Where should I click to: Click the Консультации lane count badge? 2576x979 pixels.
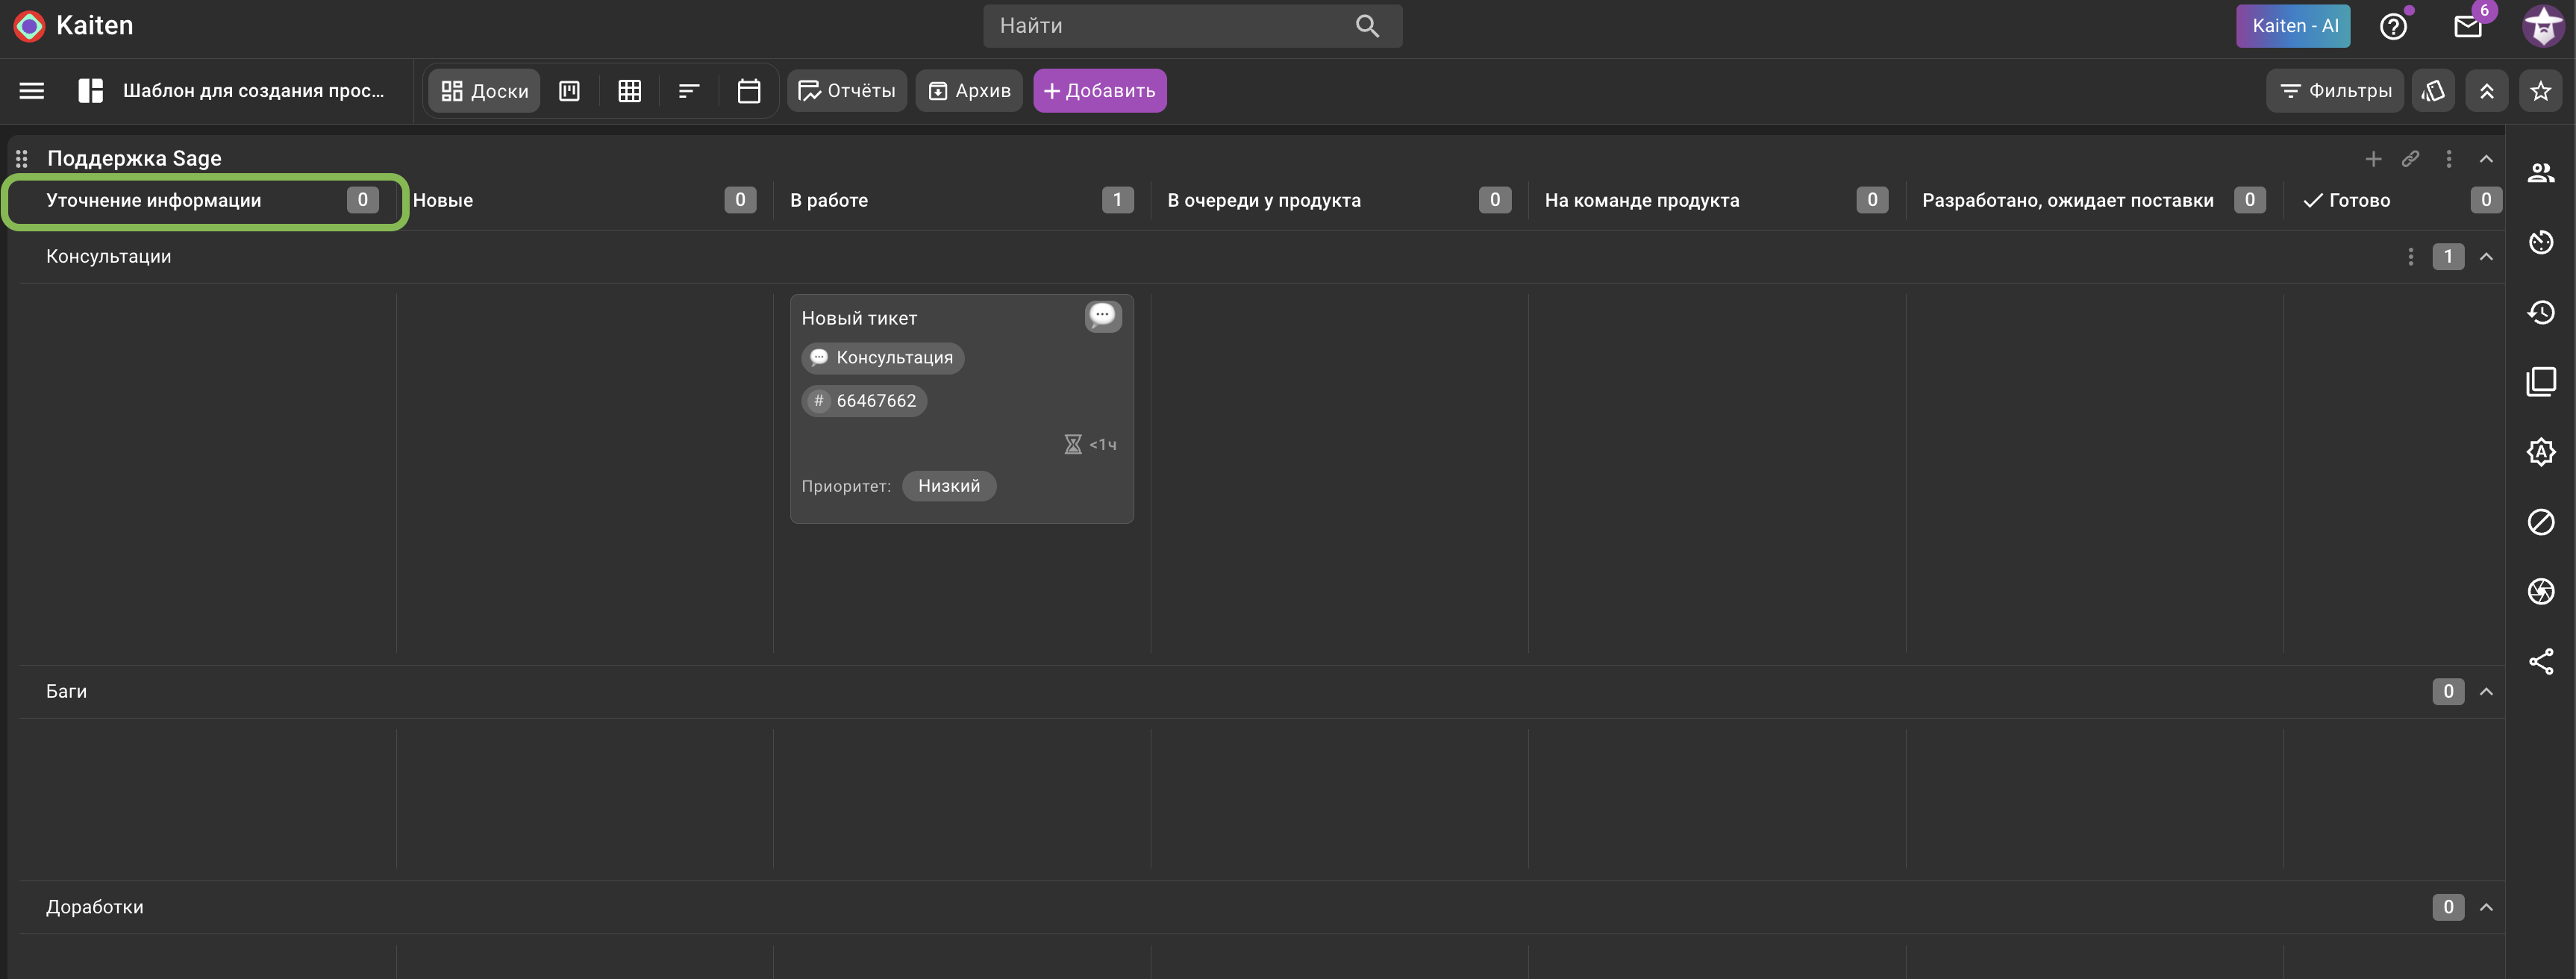pyautogui.click(x=2448, y=257)
